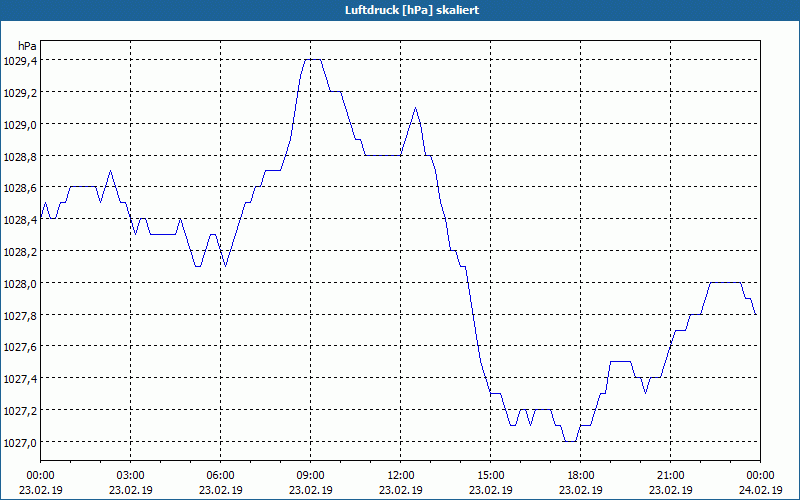Click the y-axis value 1027,4
800x500 pixels.
20,379
